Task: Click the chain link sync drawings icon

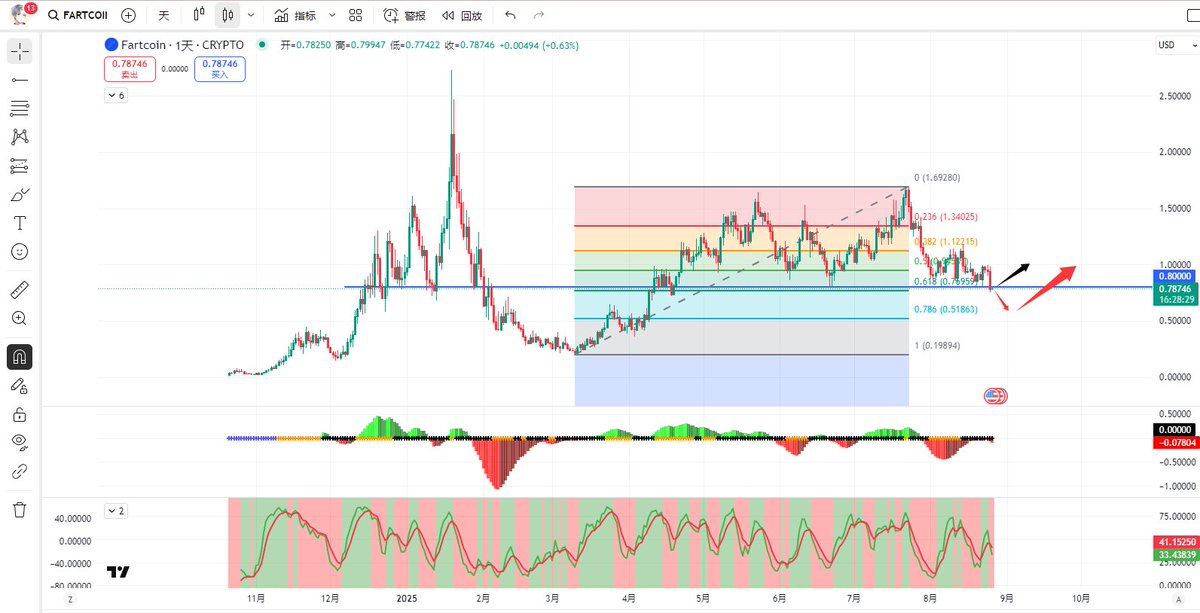Action: coord(20,471)
